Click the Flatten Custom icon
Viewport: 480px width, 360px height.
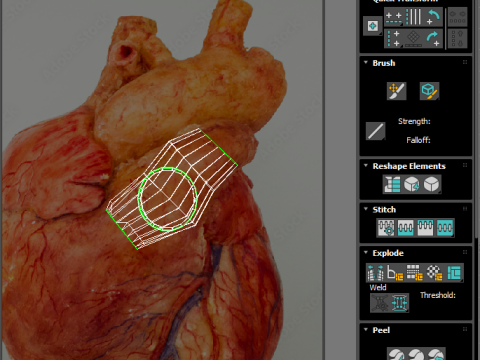point(454,273)
